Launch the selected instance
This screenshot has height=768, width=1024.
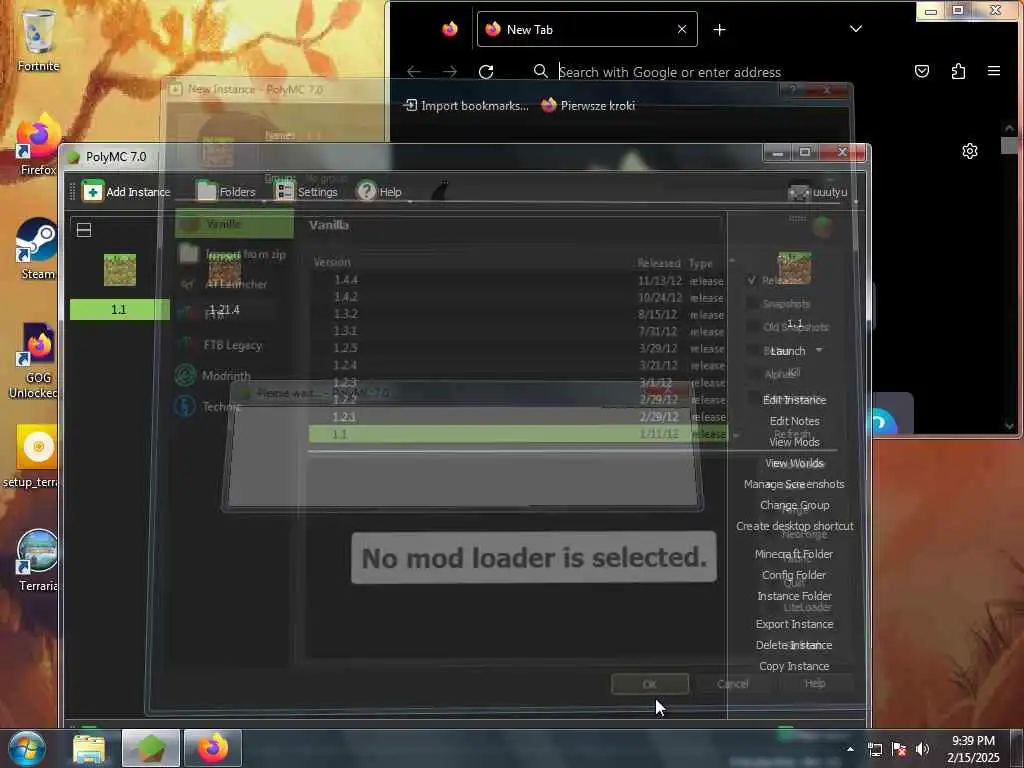787,351
